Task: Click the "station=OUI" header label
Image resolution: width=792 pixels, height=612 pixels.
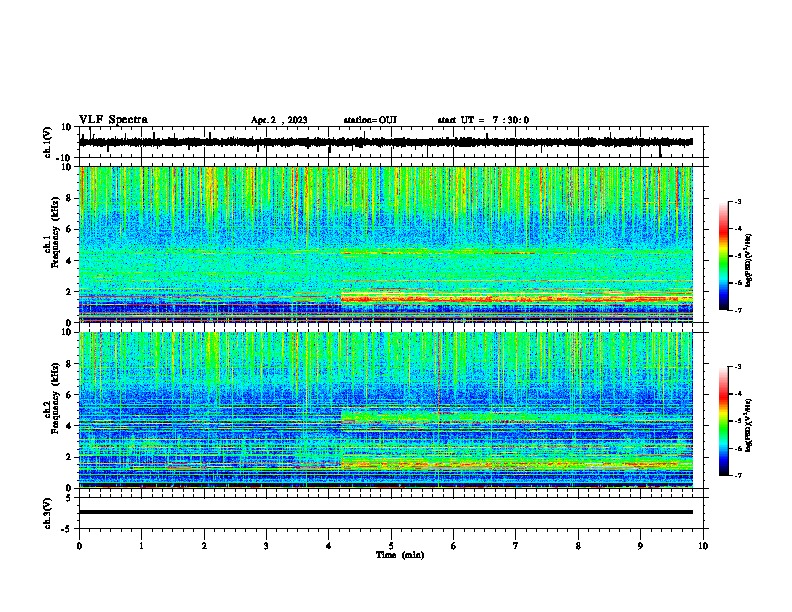Action: [x=370, y=120]
